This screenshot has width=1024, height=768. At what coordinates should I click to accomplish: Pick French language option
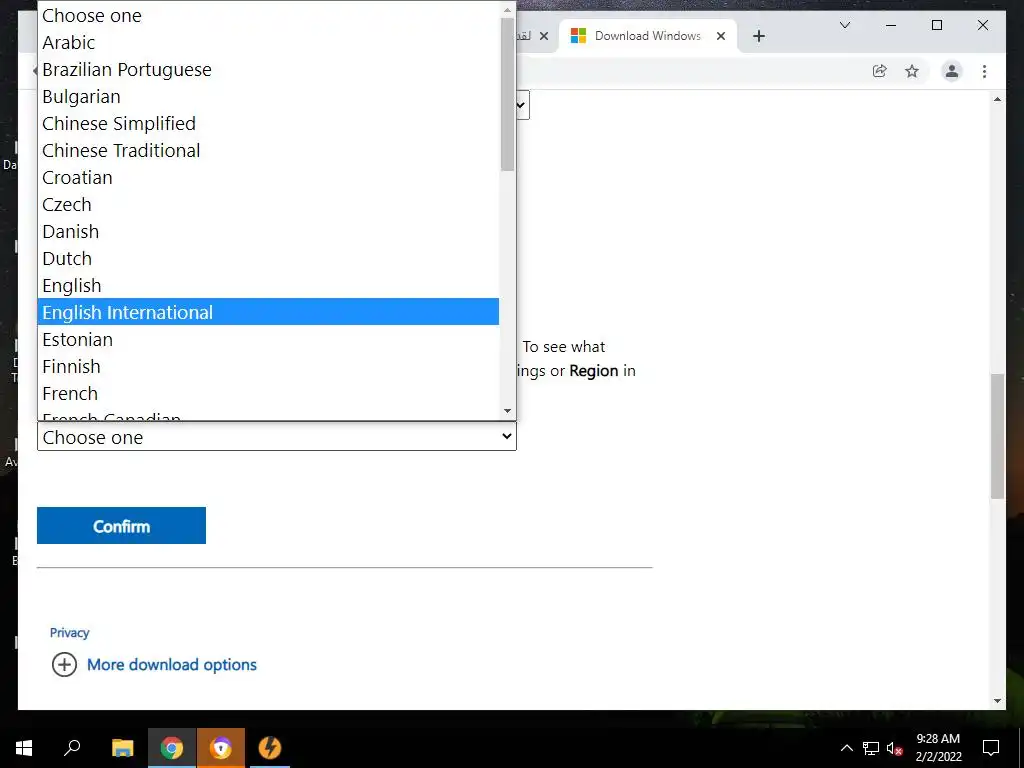(x=268, y=393)
